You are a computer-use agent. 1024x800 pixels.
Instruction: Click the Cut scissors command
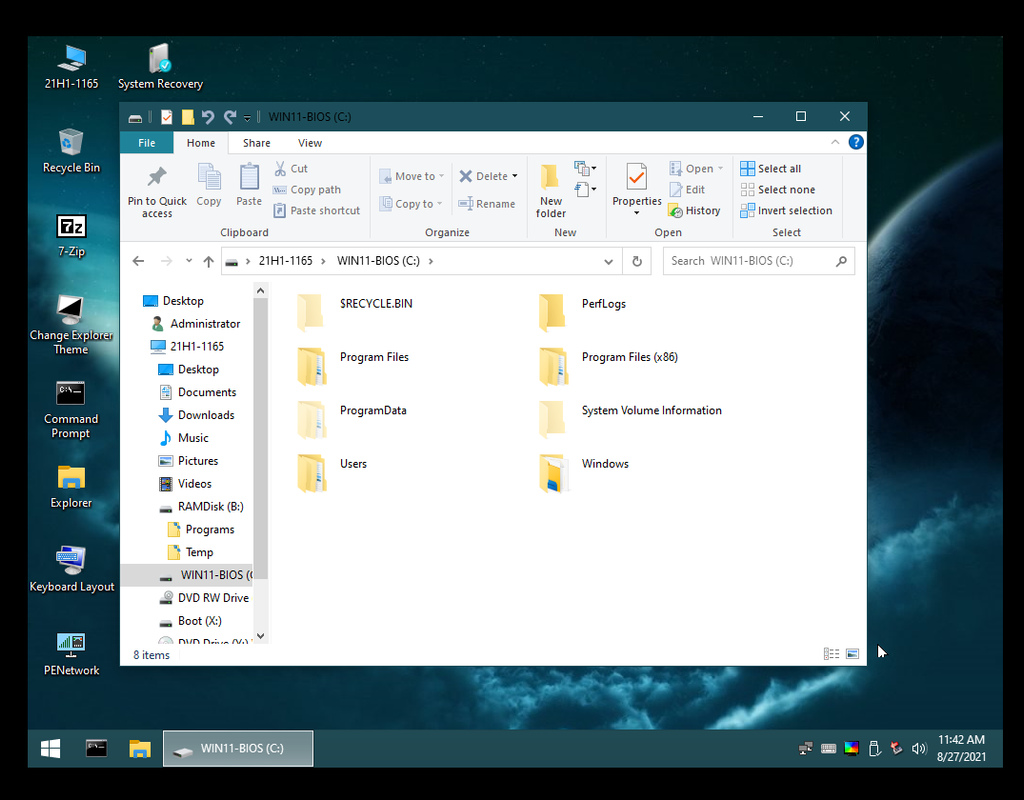290,168
